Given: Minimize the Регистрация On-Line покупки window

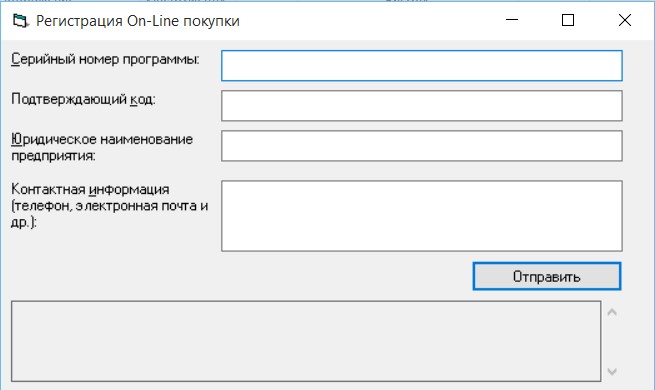Looking at the screenshot, I should (512, 20).
